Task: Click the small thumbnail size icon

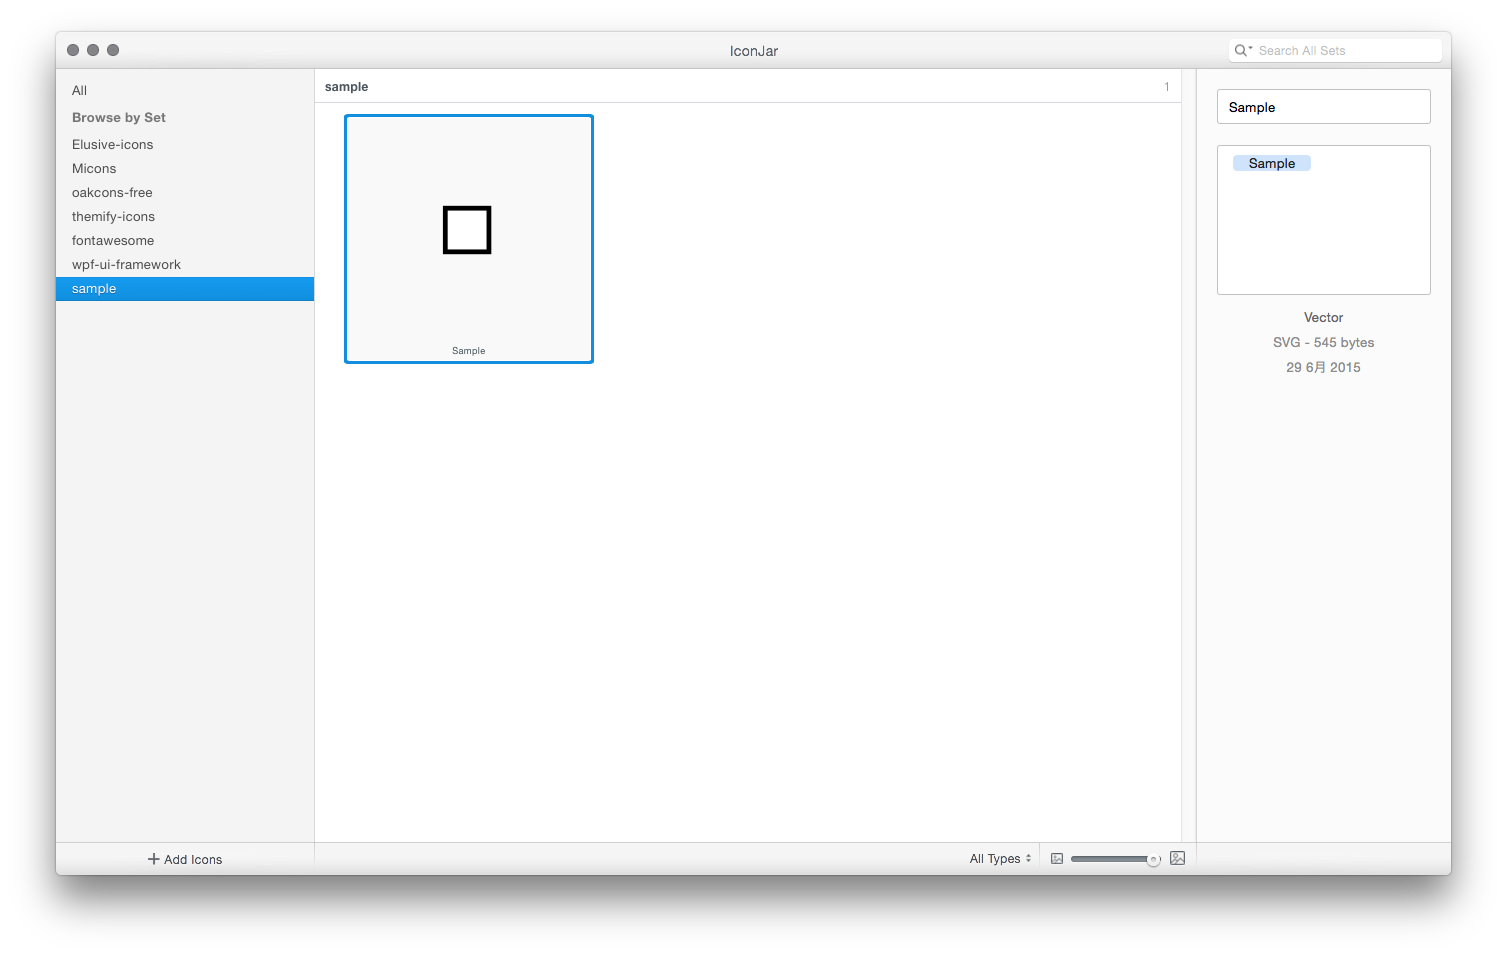Action: [1057, 859]
